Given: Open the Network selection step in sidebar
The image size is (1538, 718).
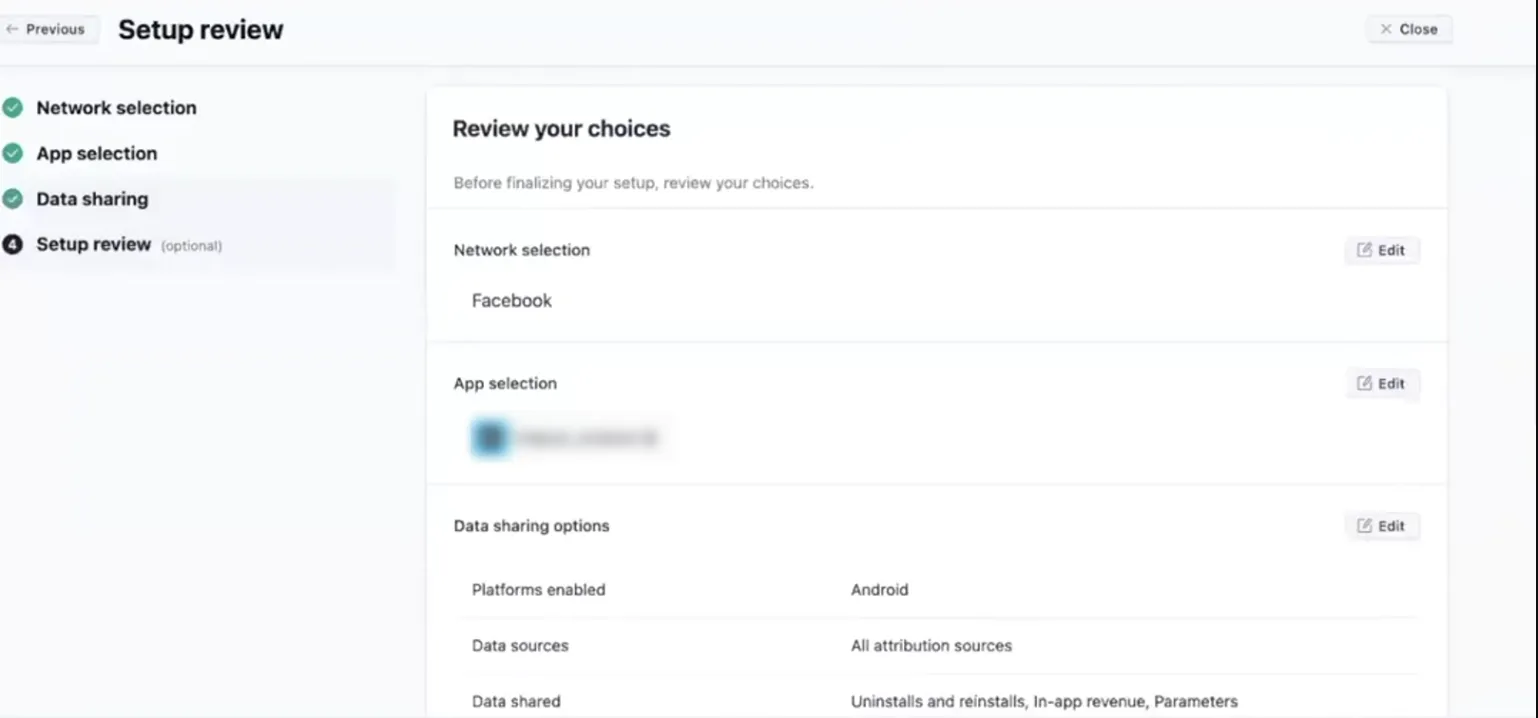Looking at the screenshot, I should coord(116,108).
